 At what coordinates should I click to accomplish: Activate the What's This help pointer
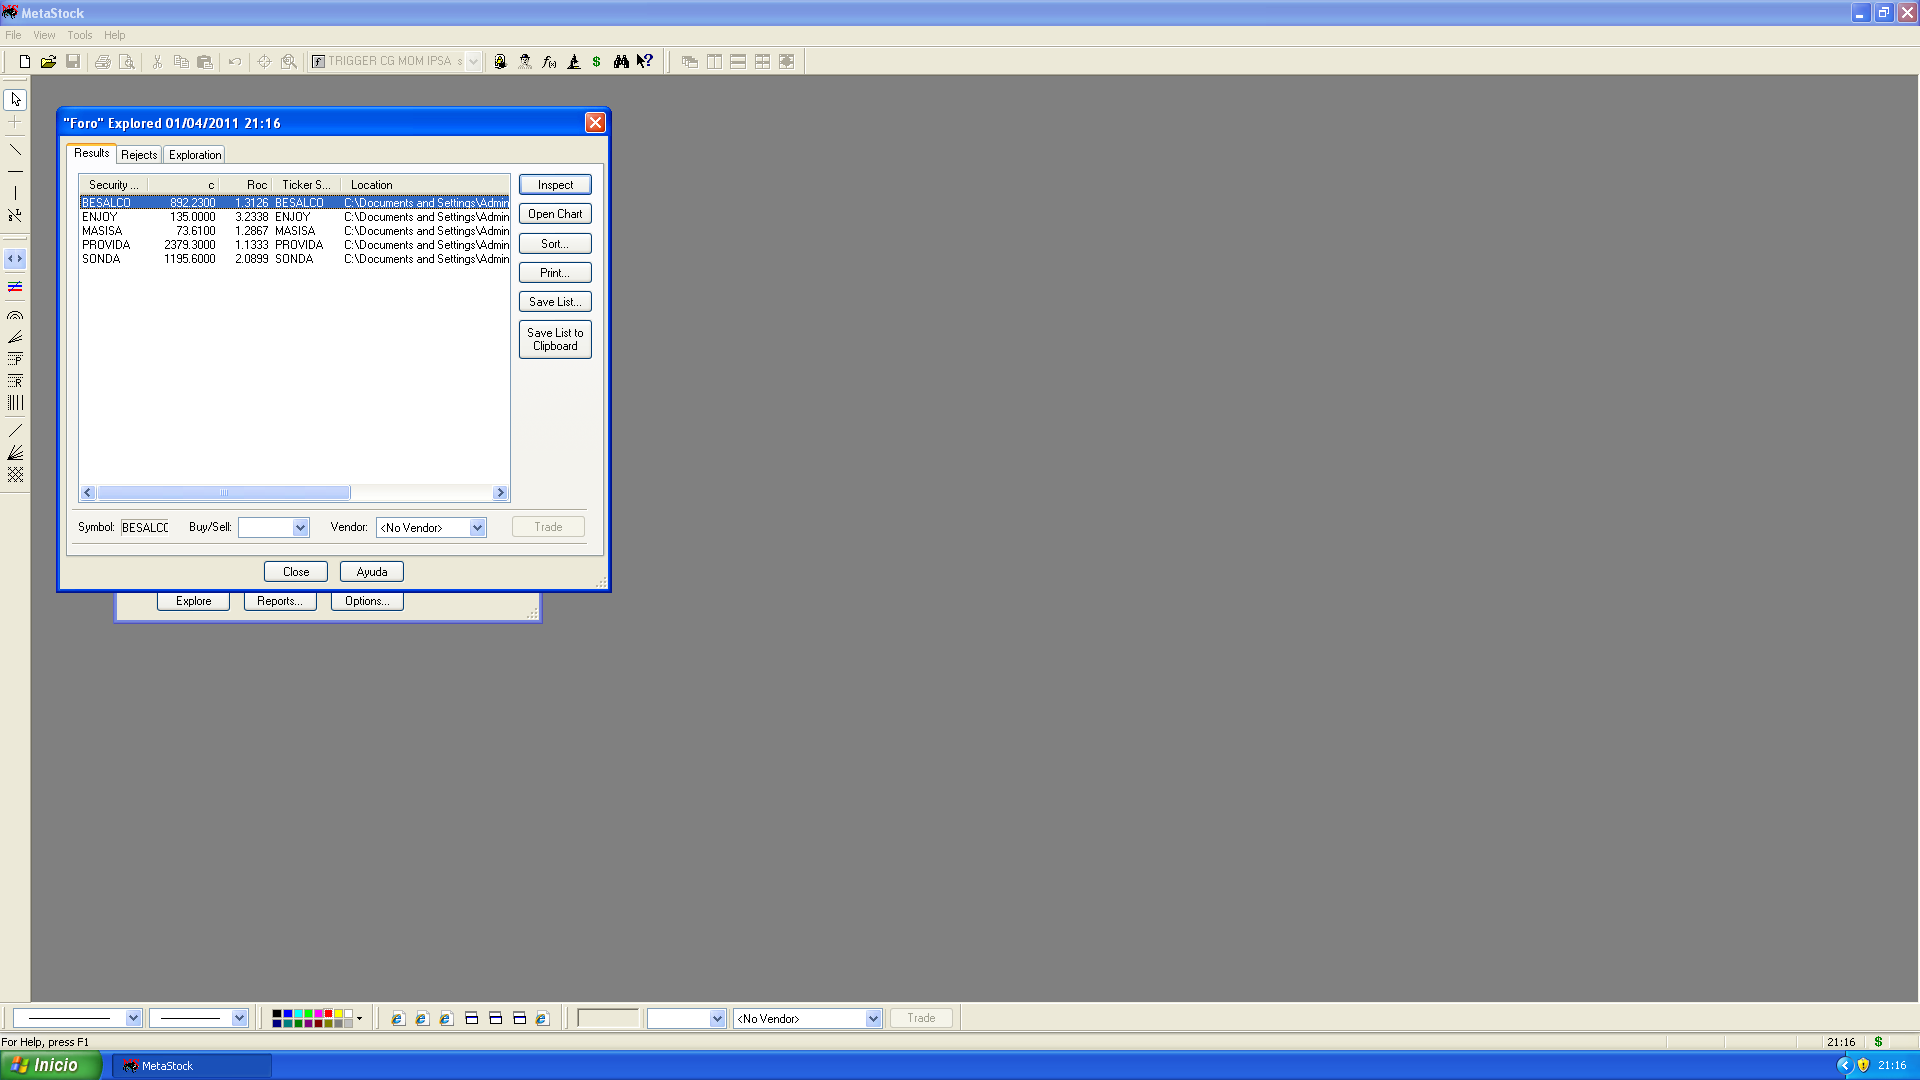[645, 61]
